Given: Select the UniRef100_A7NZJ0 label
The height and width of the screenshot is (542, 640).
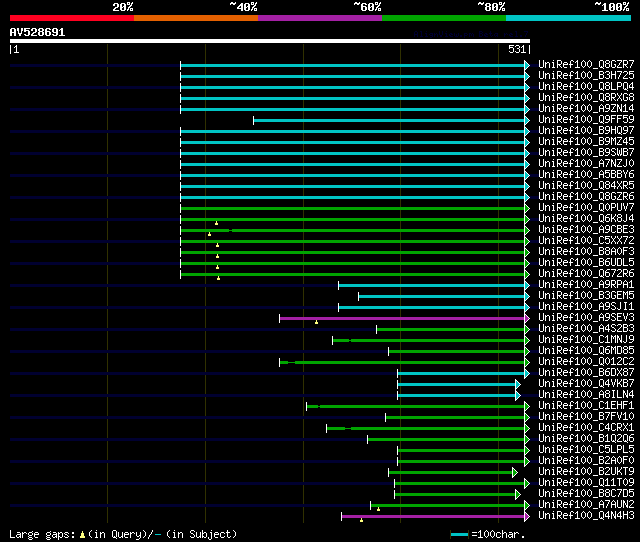Looking at the screenshot, I should (586, 164).
